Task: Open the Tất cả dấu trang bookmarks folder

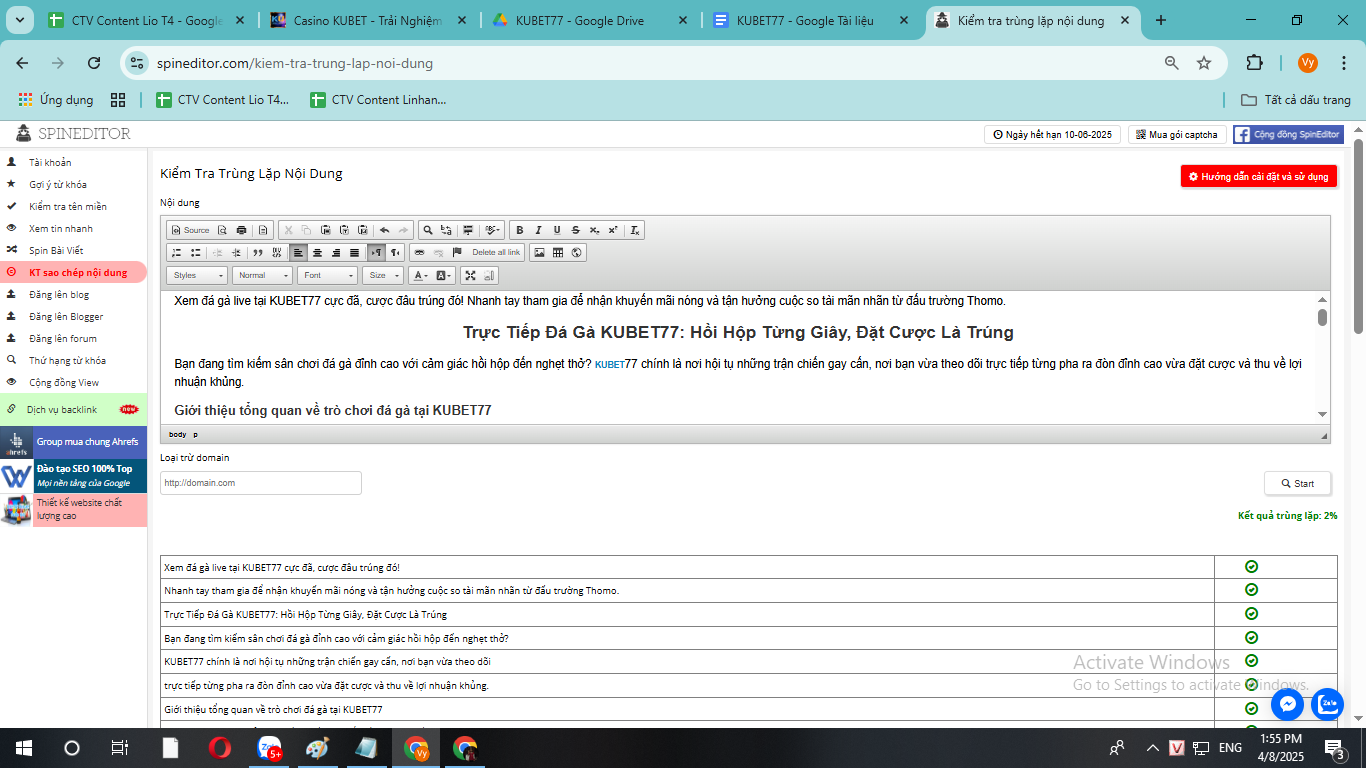Action: [x=1295, y=100]
